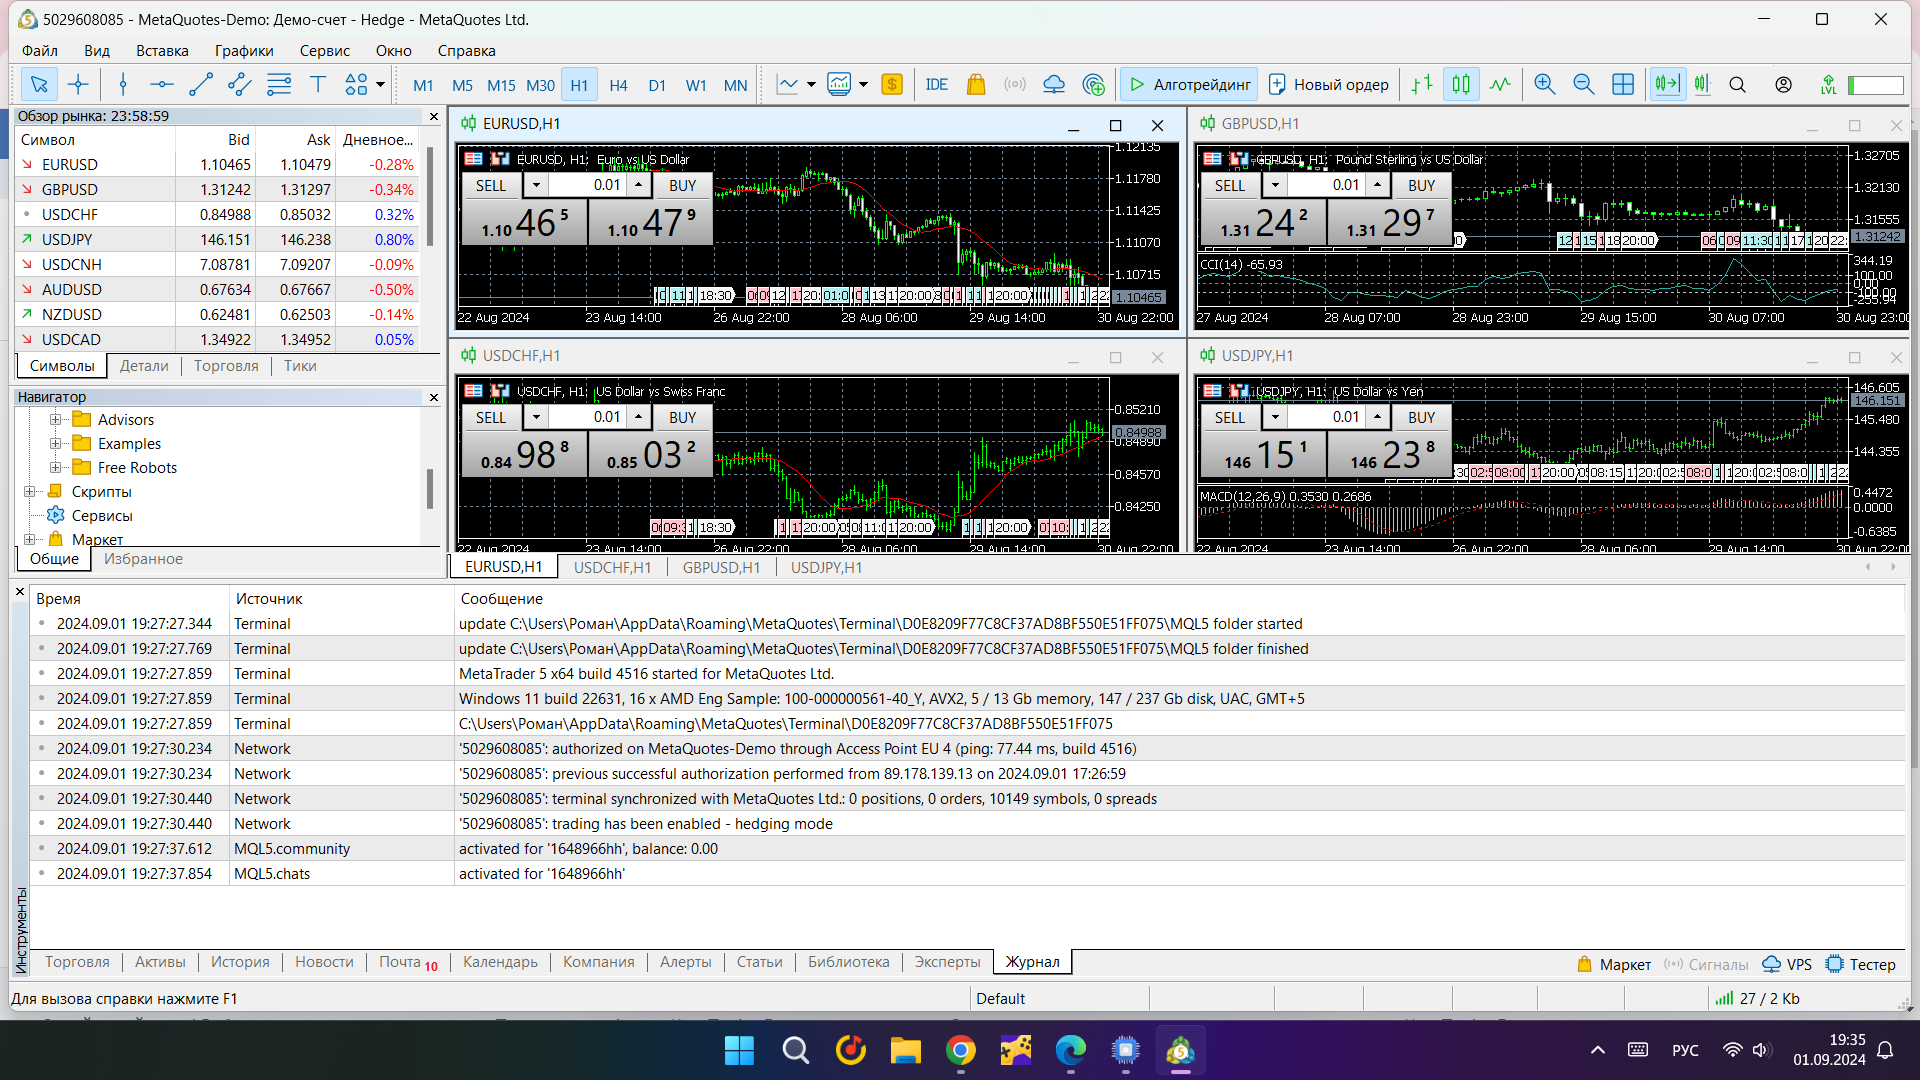1920x1080 pixels.
Task: Switch to M1 timeframe
Action: (423, 85)
